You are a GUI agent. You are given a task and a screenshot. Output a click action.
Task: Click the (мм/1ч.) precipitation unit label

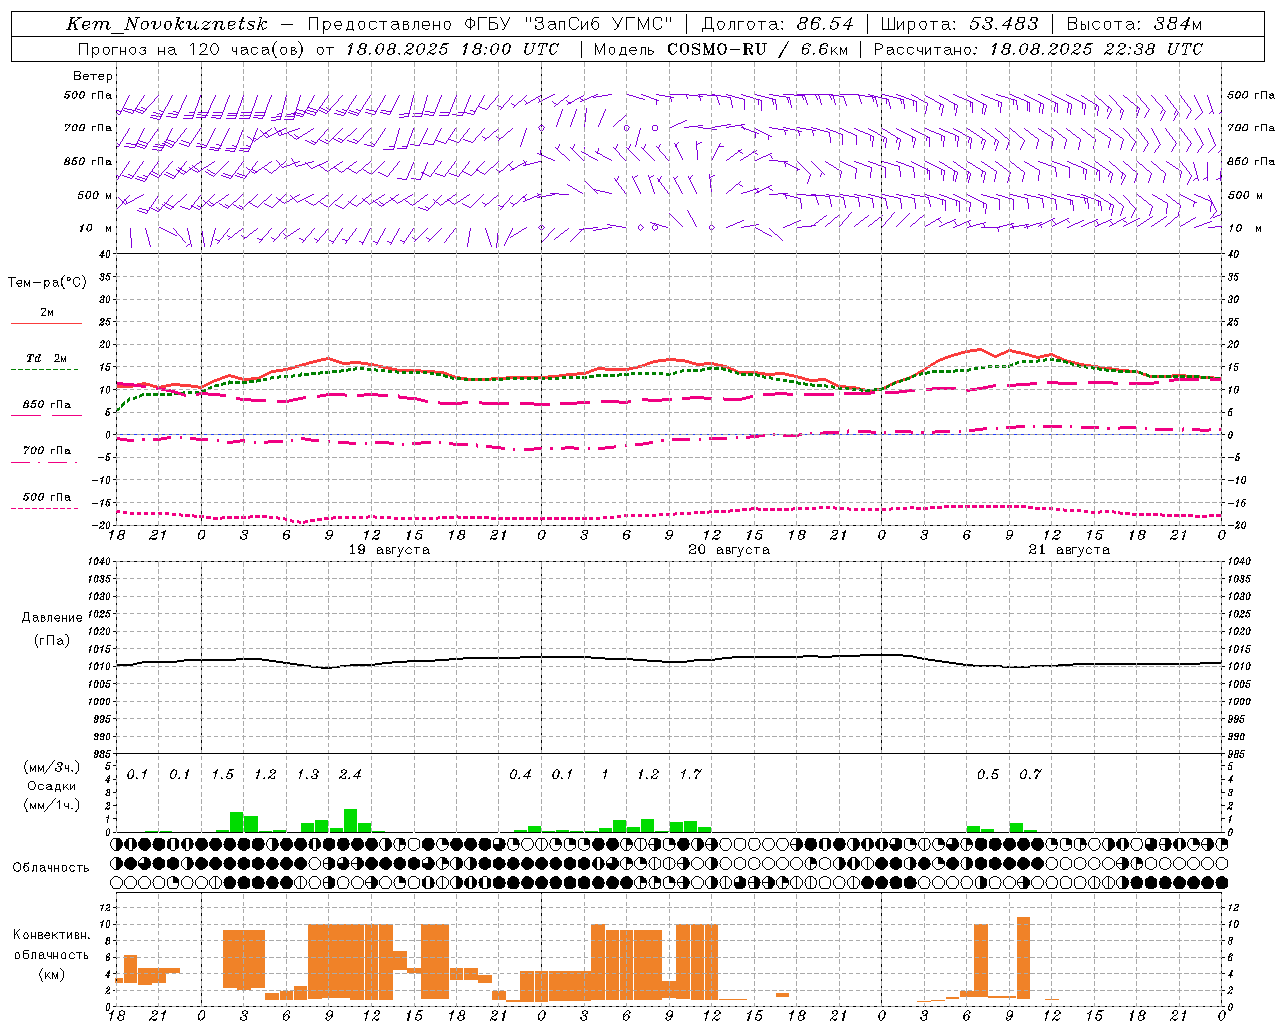52,805
